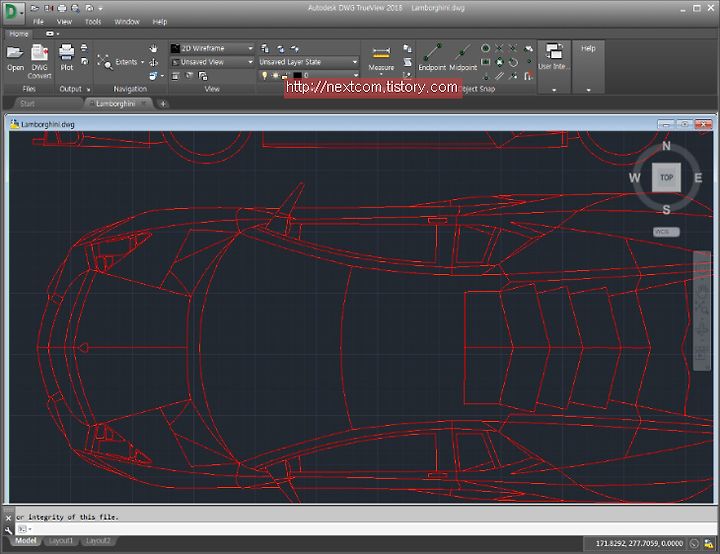
Task: Open the Window menu
Action: pos(127,22)
